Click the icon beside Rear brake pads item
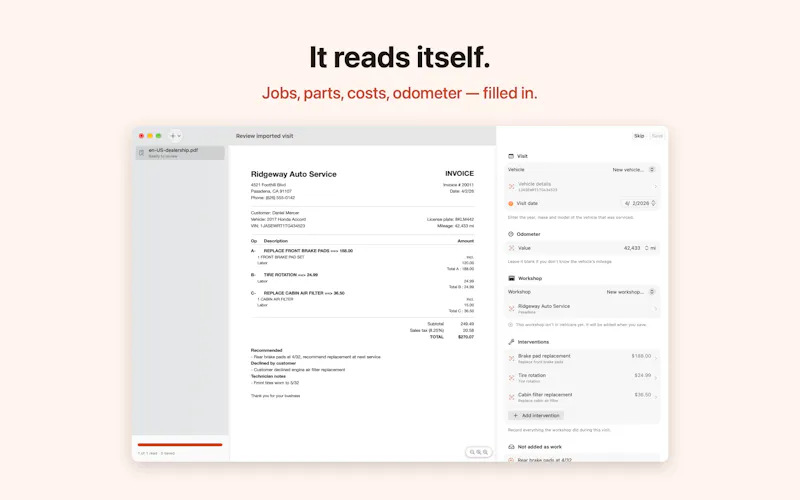Viewport: 800px width, 500px height. [511, 460]
